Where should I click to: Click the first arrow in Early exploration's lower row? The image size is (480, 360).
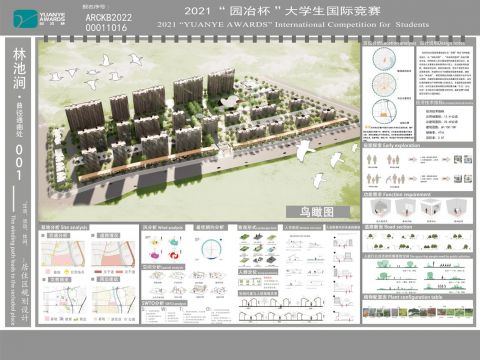tap(412, 179)
